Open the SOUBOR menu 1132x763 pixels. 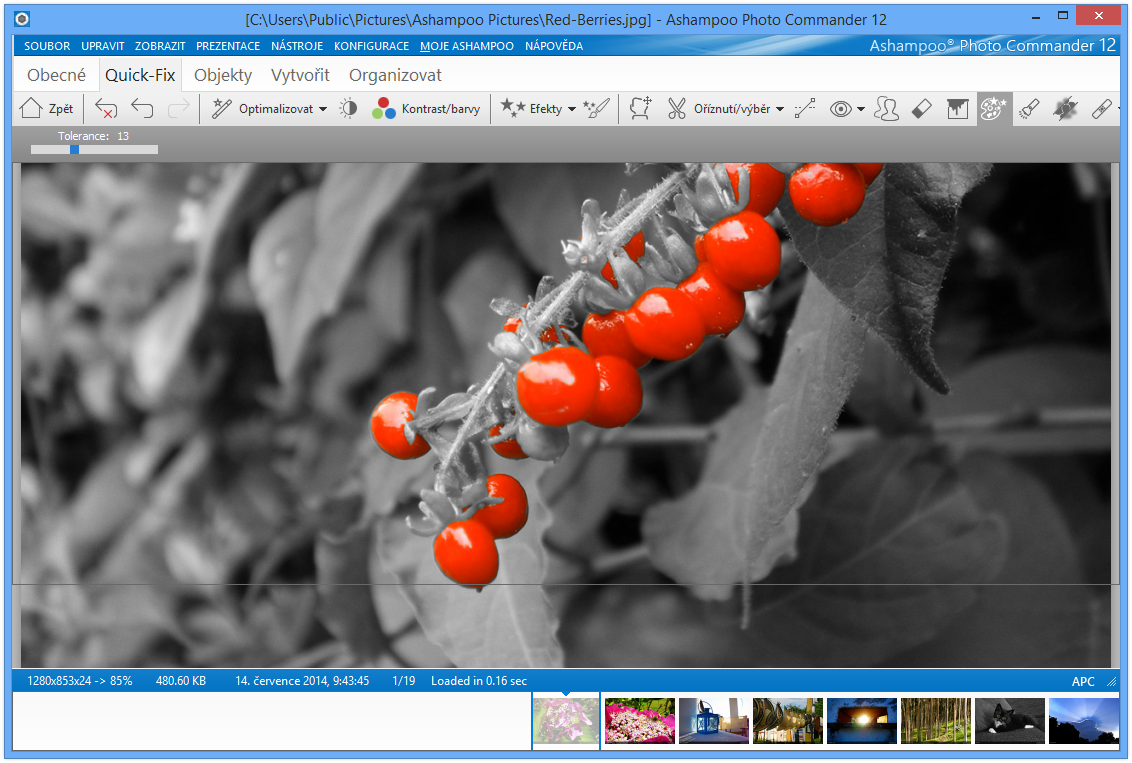coord(47,46)
